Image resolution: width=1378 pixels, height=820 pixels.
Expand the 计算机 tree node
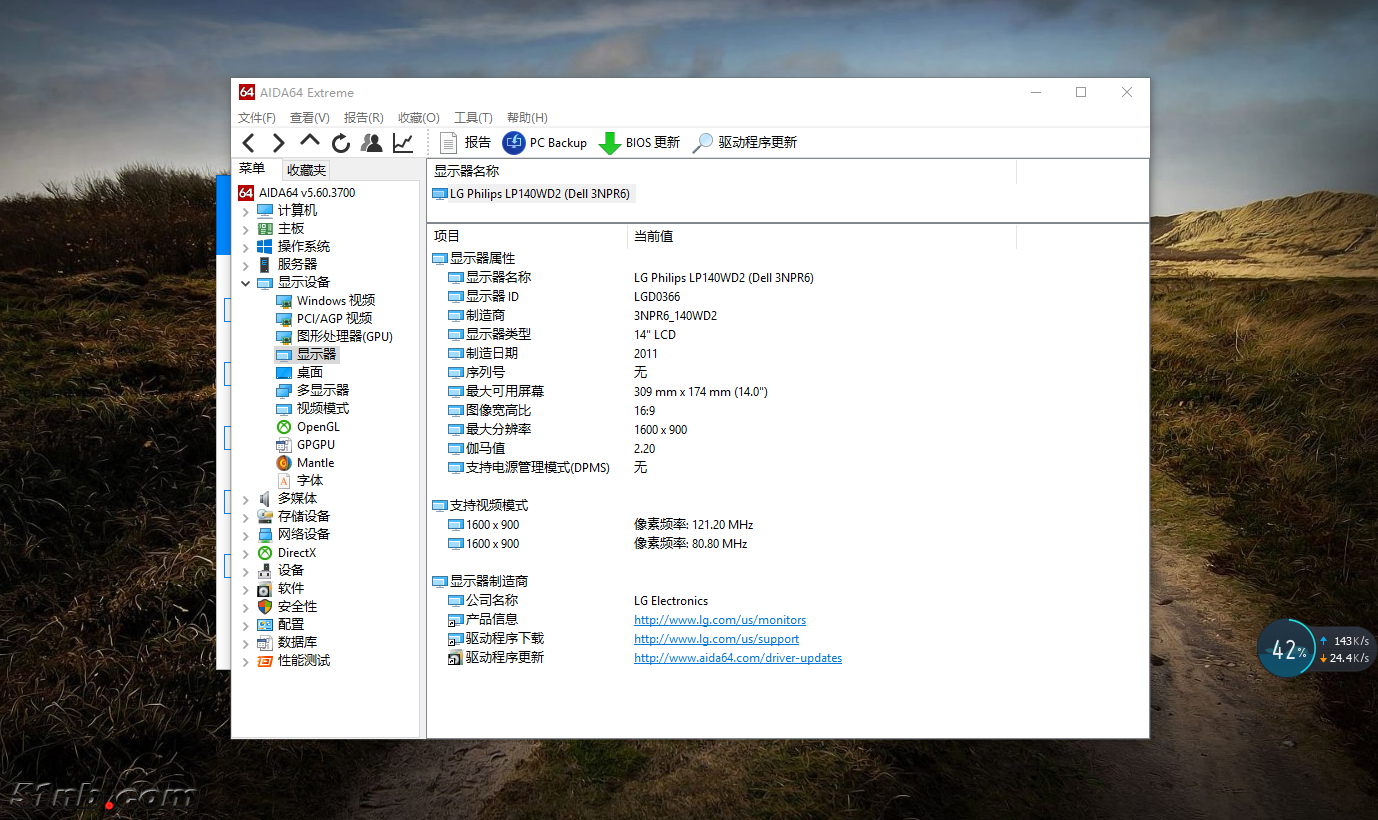click(x=246, y=211)
